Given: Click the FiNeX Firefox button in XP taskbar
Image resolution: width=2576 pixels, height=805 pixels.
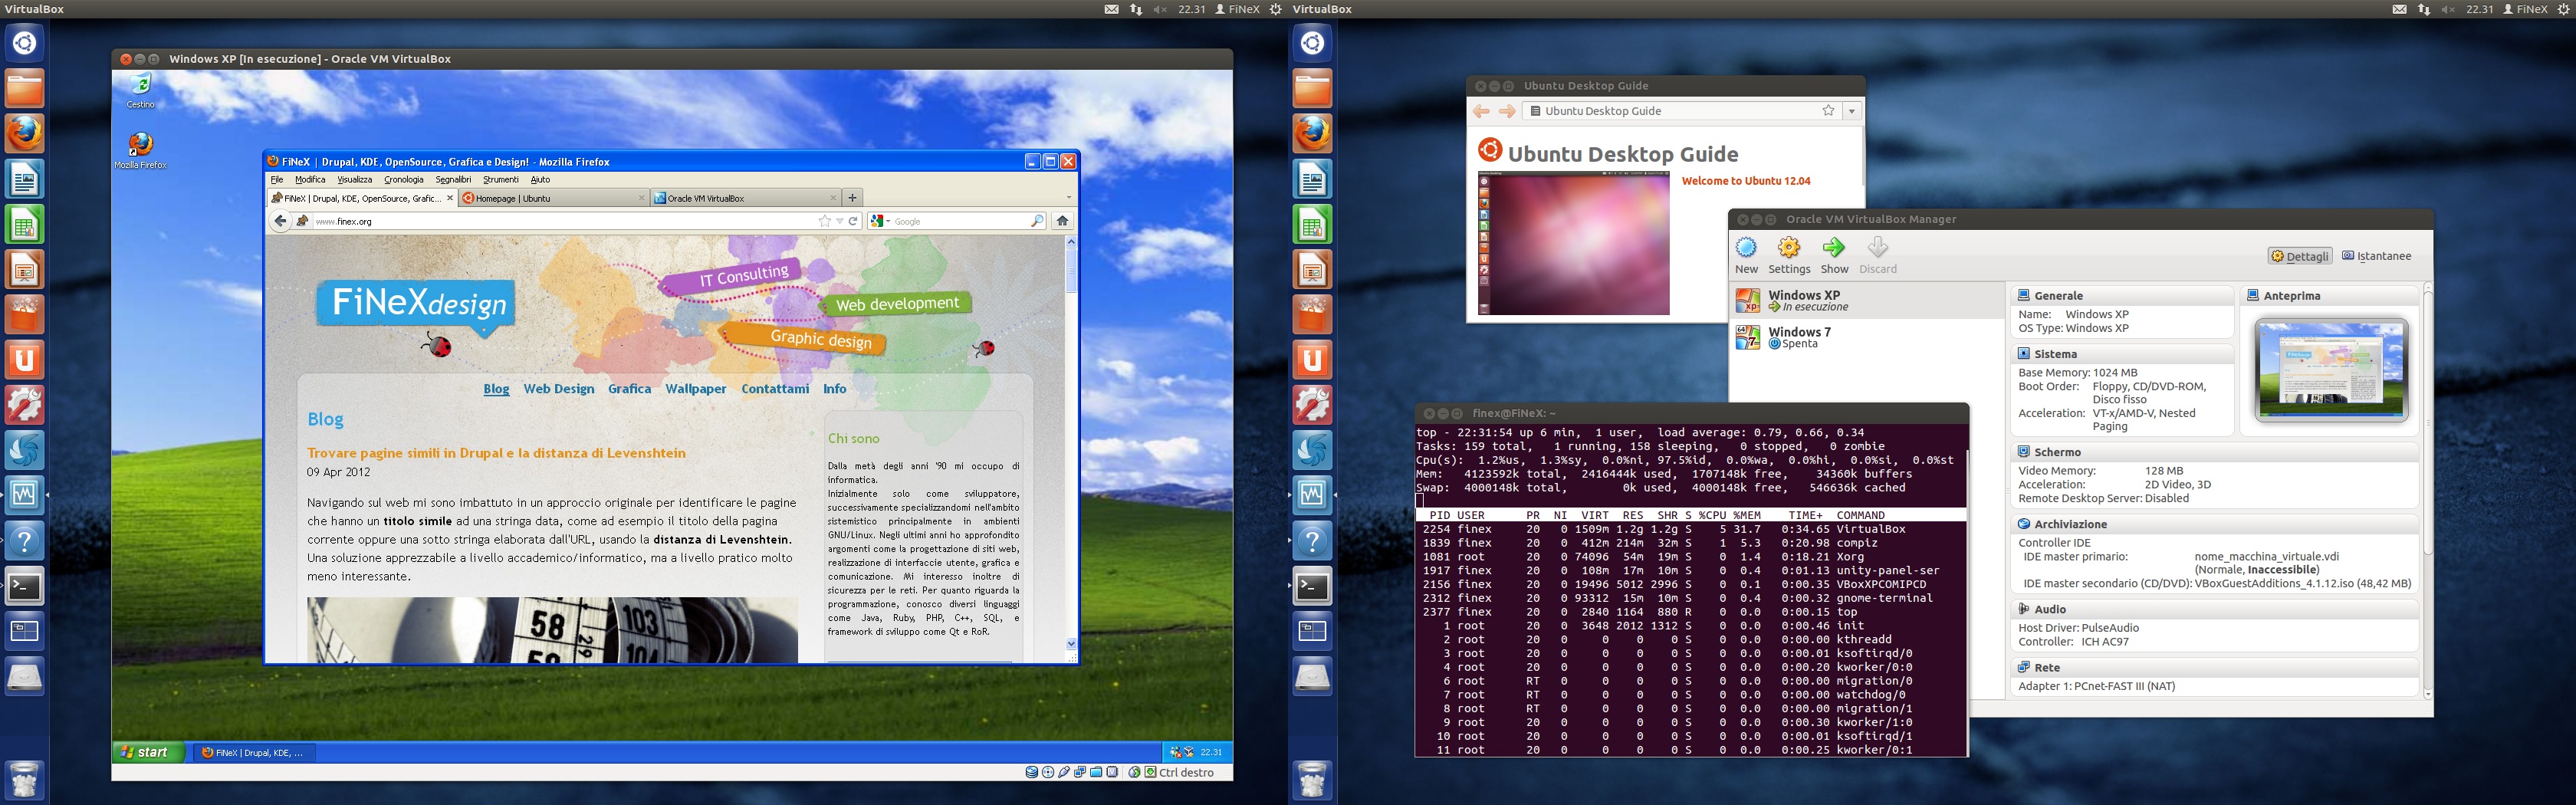Looking at the screenshot, I should click(254, 752).
